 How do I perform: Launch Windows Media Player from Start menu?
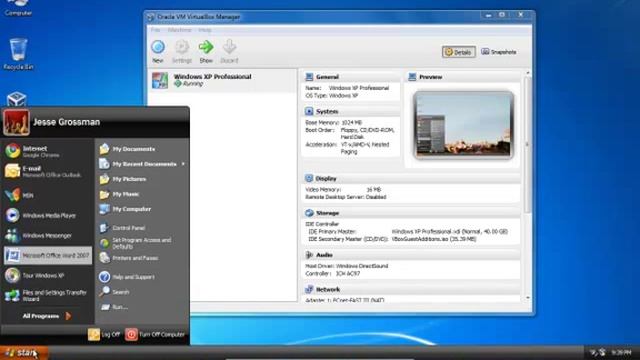47,215
